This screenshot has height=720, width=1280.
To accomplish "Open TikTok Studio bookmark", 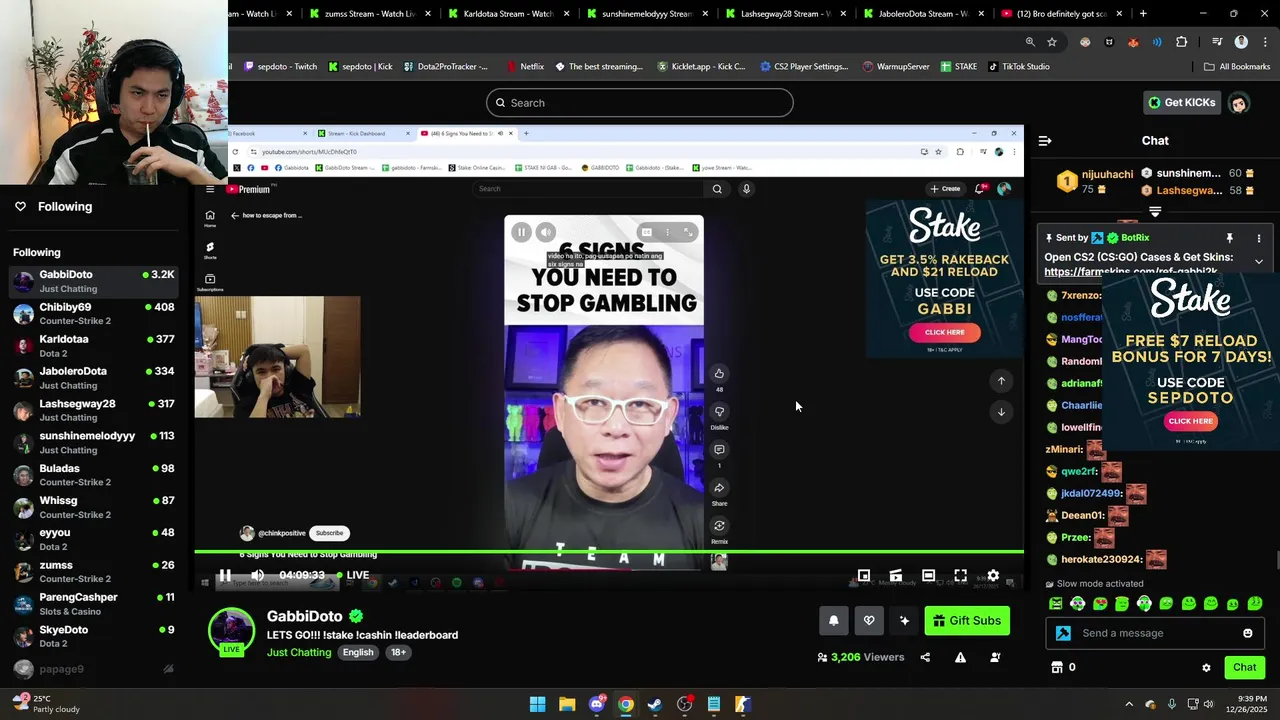I will (1018, 67).
